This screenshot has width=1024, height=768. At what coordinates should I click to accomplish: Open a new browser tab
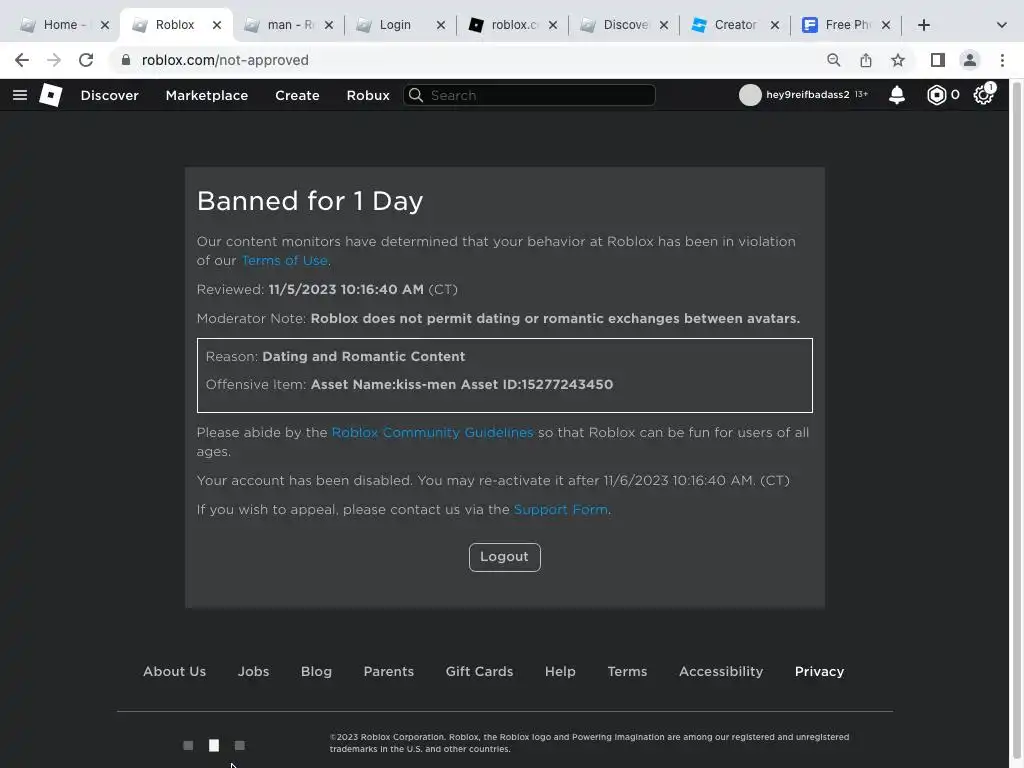click(x=923, y=25)
